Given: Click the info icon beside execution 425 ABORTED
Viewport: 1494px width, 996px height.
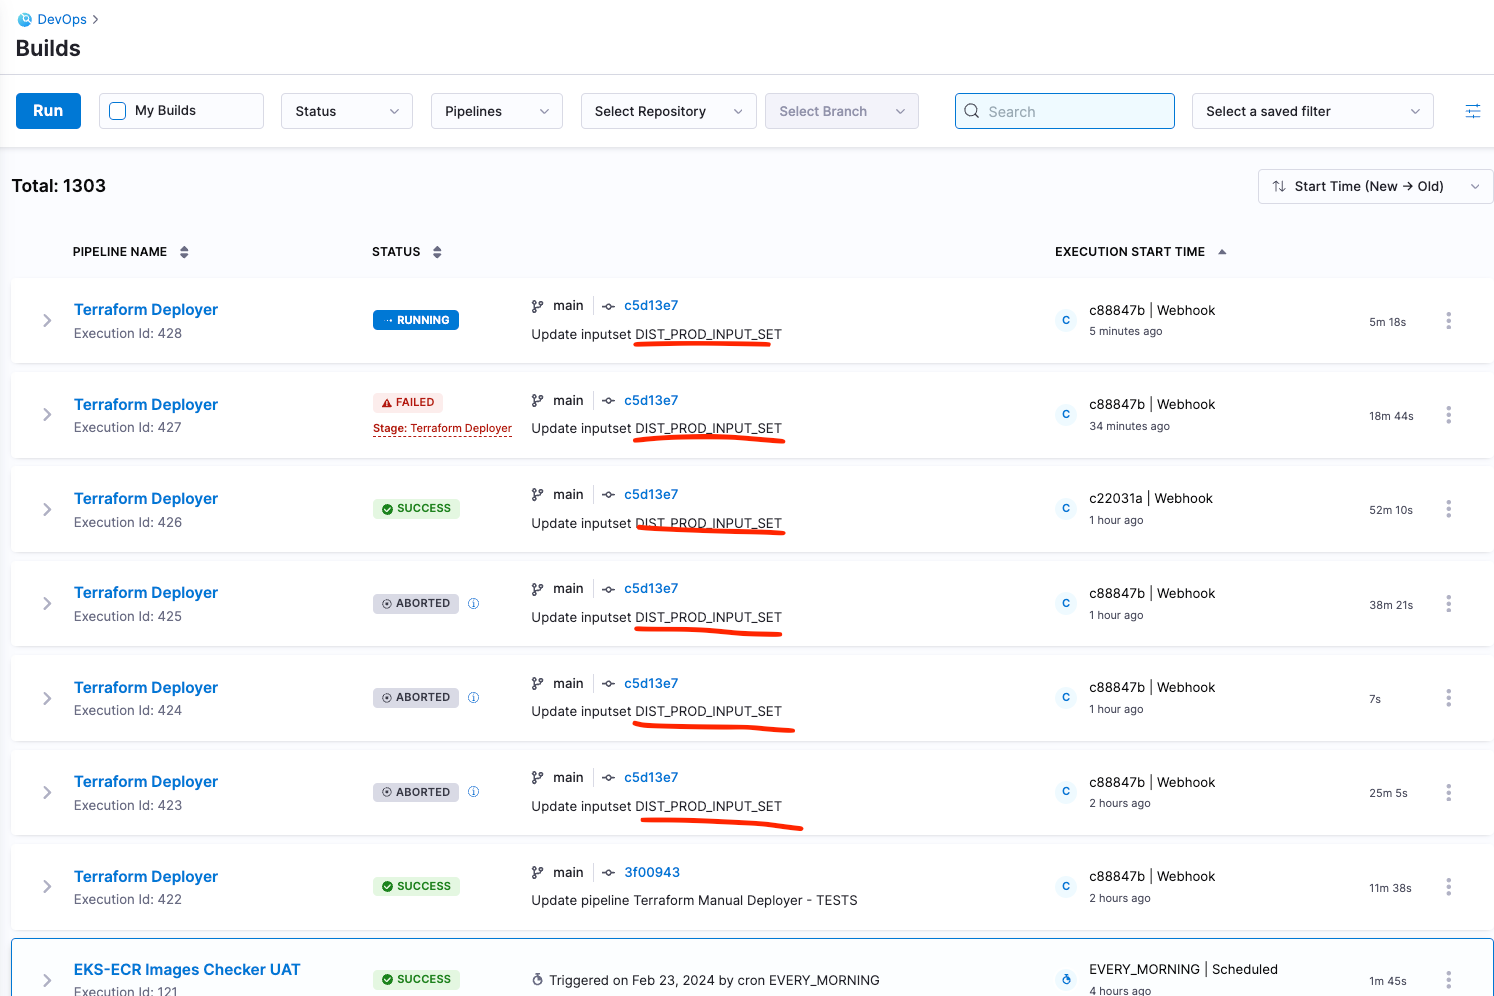Looking at the screenshot, I should [474, 603].
